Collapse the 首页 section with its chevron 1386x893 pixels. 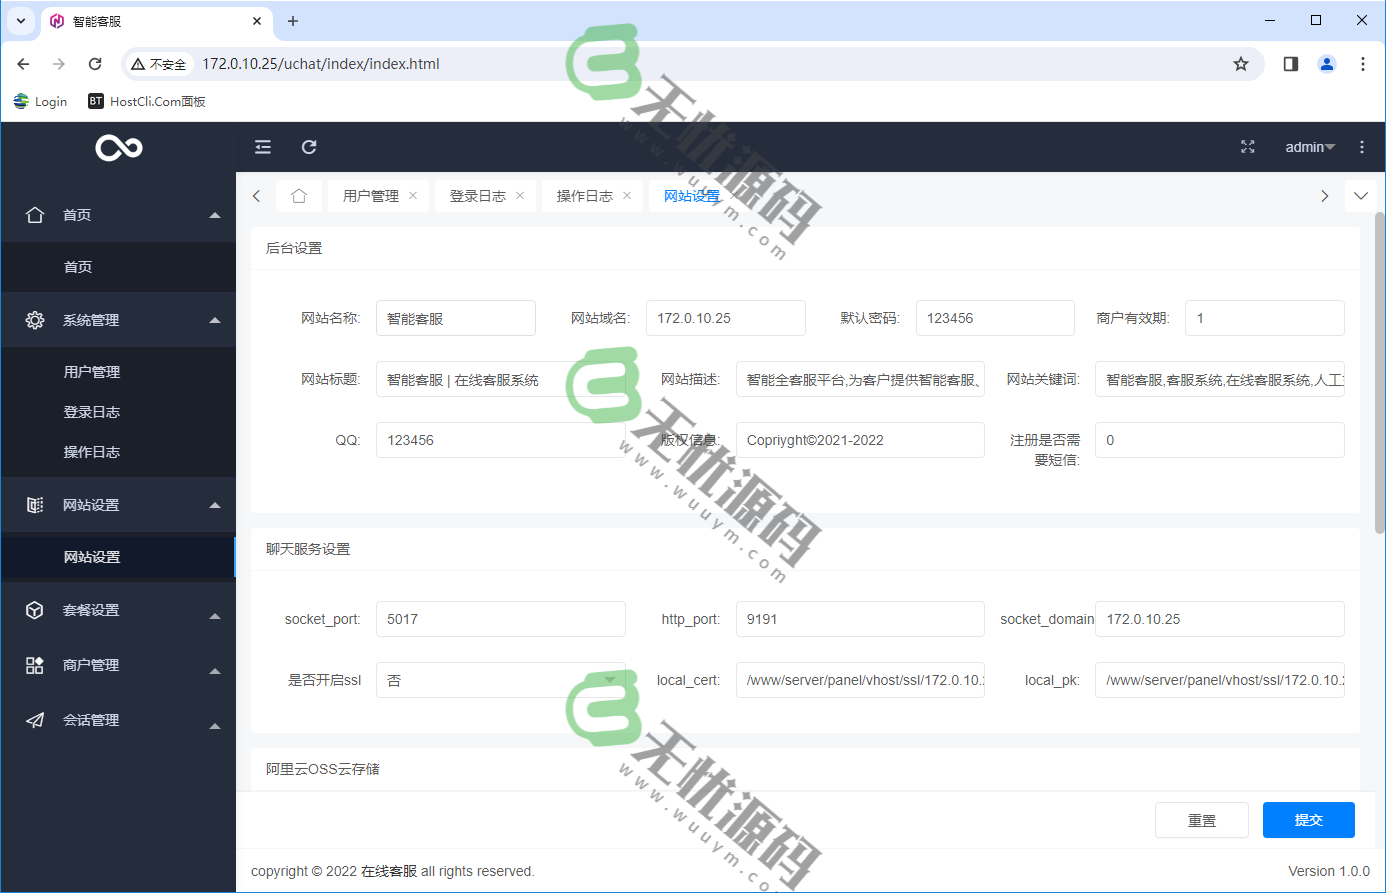[212, 214]
